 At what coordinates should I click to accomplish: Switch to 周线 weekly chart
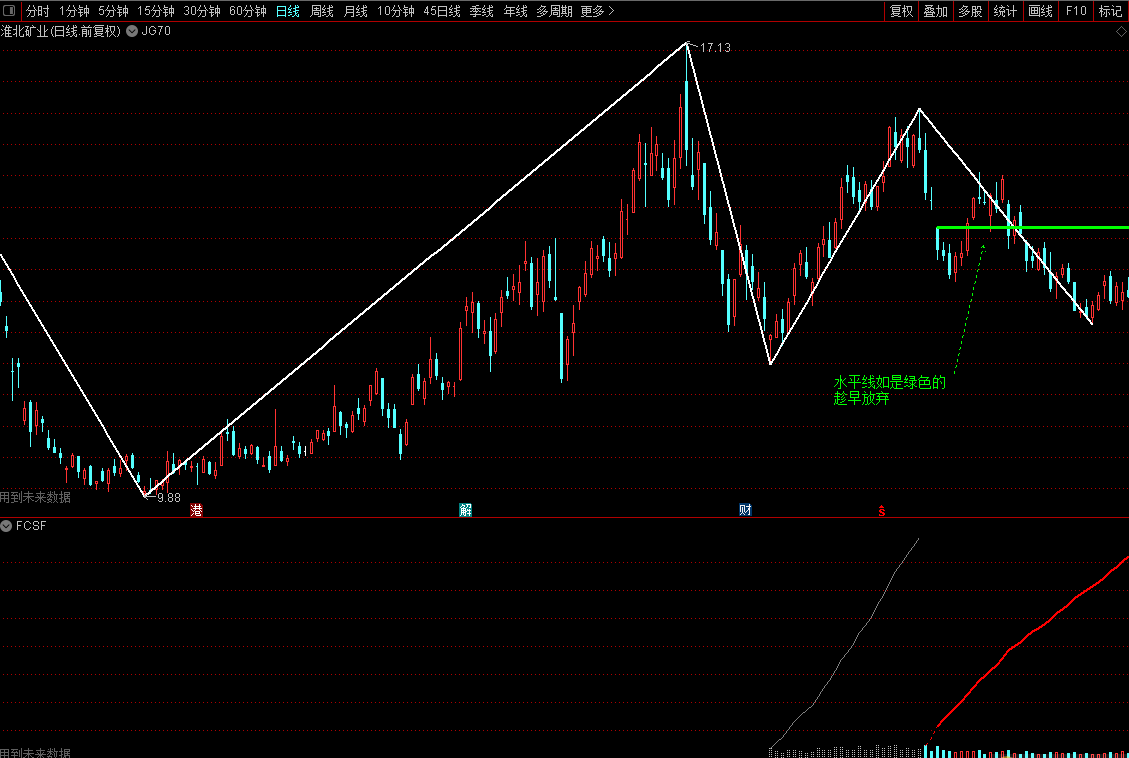pyautogui.click(x=322, y=11)
